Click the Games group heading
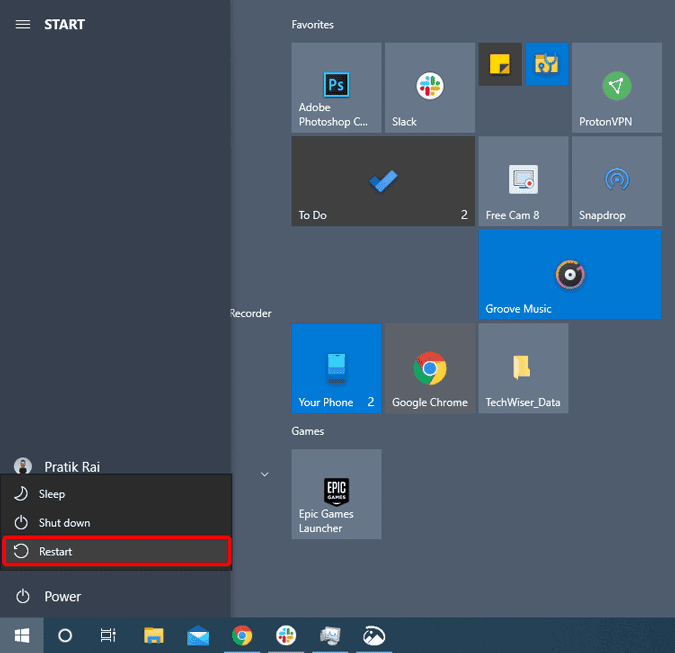Viewport: 675px width, 653px height. (307, 431)
